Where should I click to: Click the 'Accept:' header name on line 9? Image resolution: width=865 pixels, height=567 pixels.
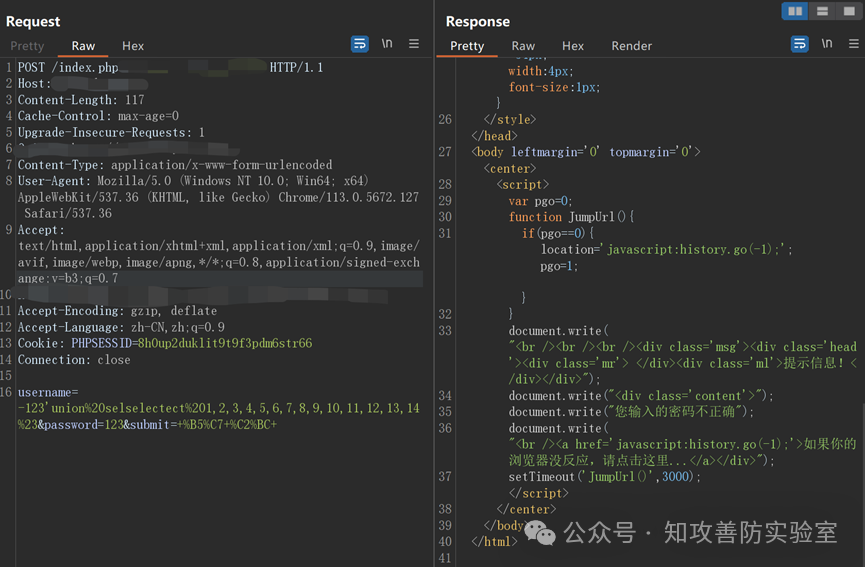pyautogui.click(x=41, y=231)
